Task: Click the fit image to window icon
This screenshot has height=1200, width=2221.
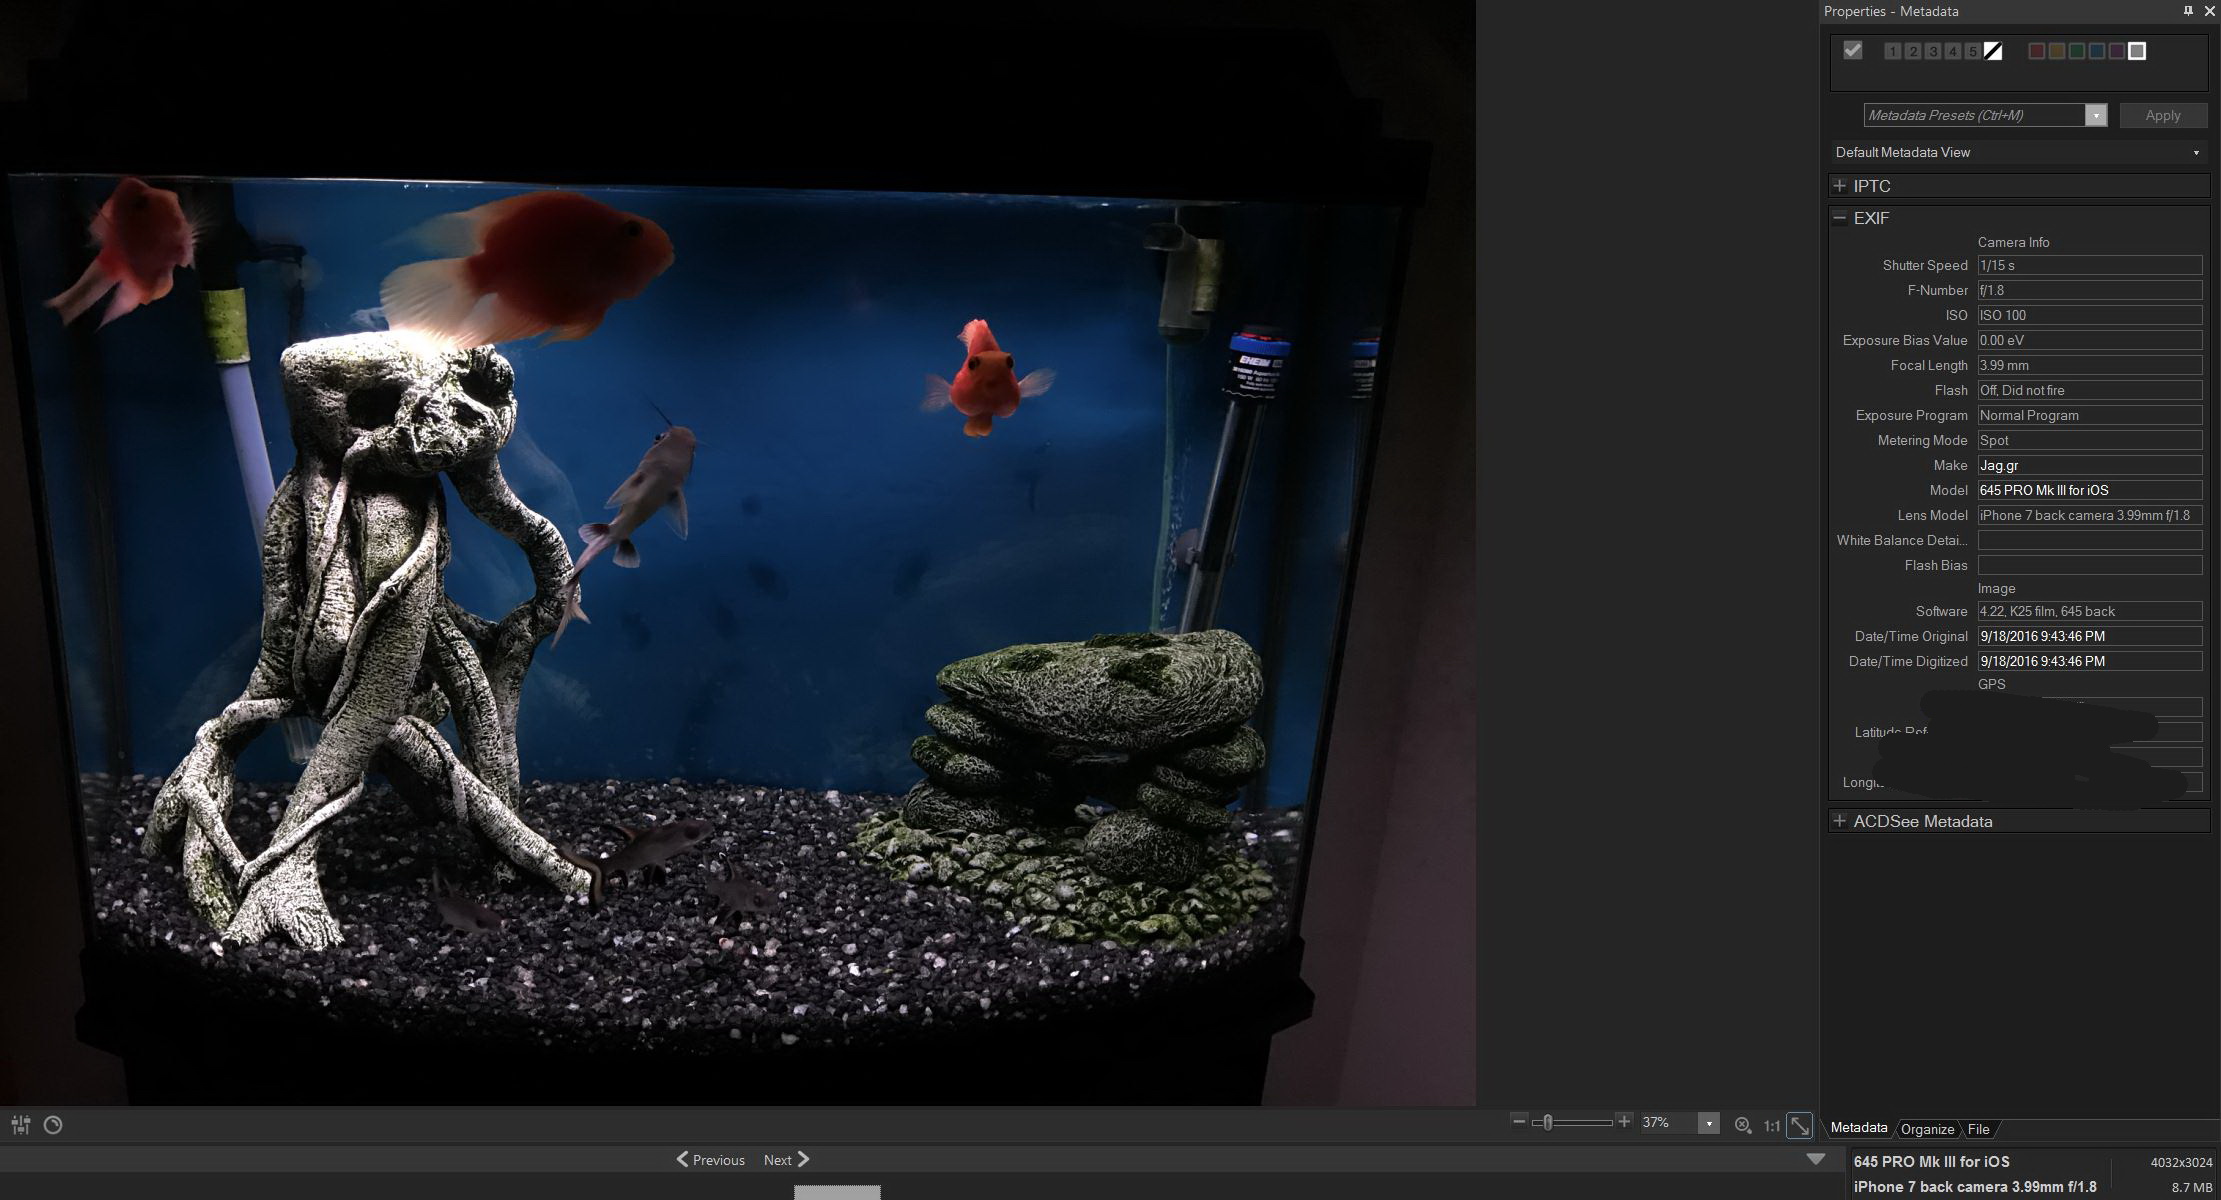Action: [x=1799, y=1125]
